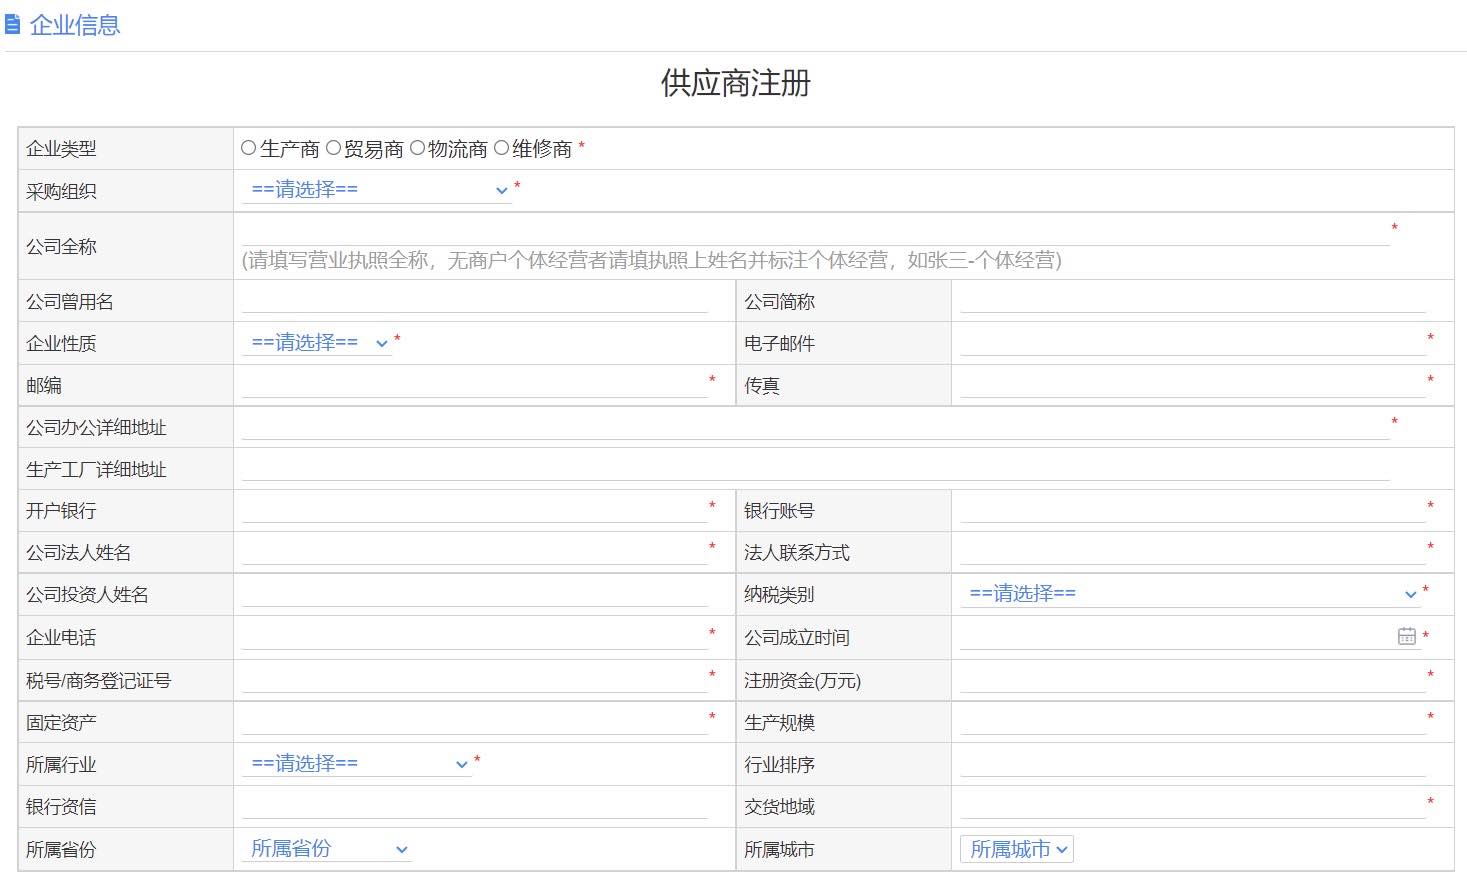Click the 企业信息 section heading

(75, 25)
